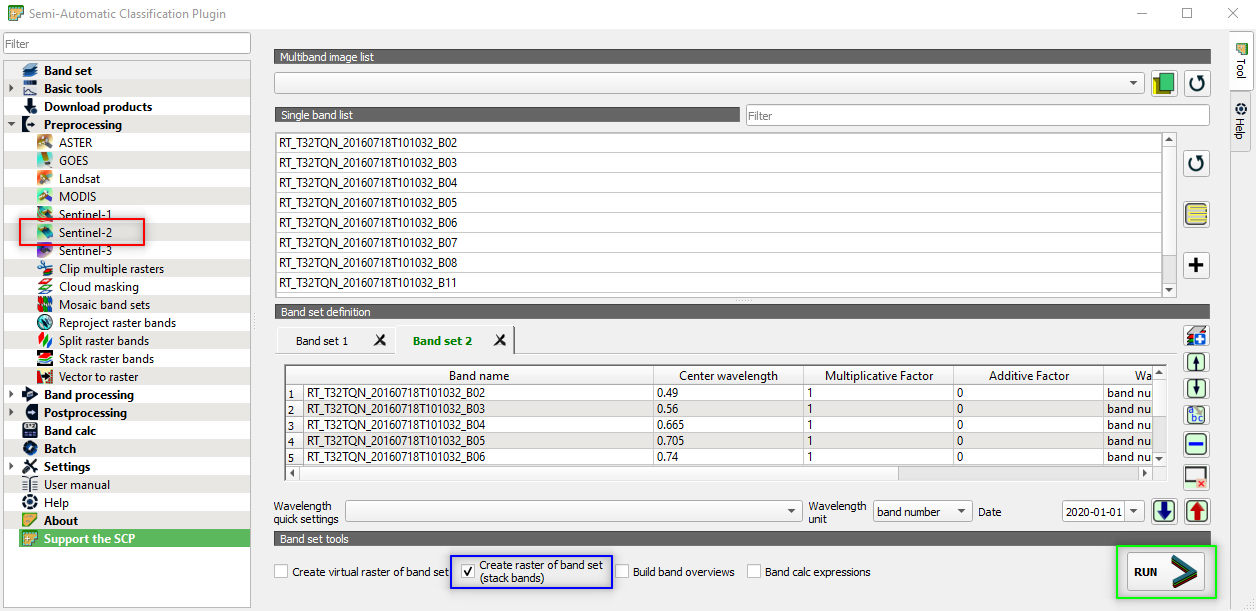Expand the Basic tools section
The height and width of the screenshot is (611, 1256).
tap(10, 89)
